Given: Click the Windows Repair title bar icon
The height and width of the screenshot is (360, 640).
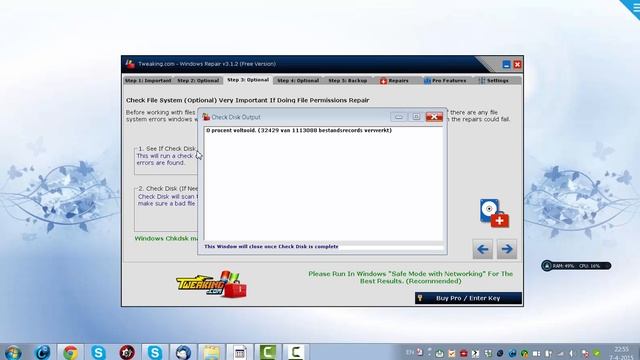Looking at the screenshot, I should 130,64.
